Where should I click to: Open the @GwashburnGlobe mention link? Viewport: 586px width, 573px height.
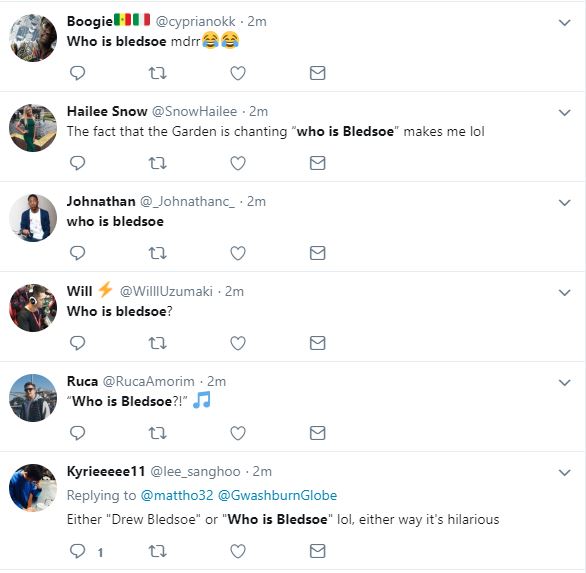coord(277,495)
